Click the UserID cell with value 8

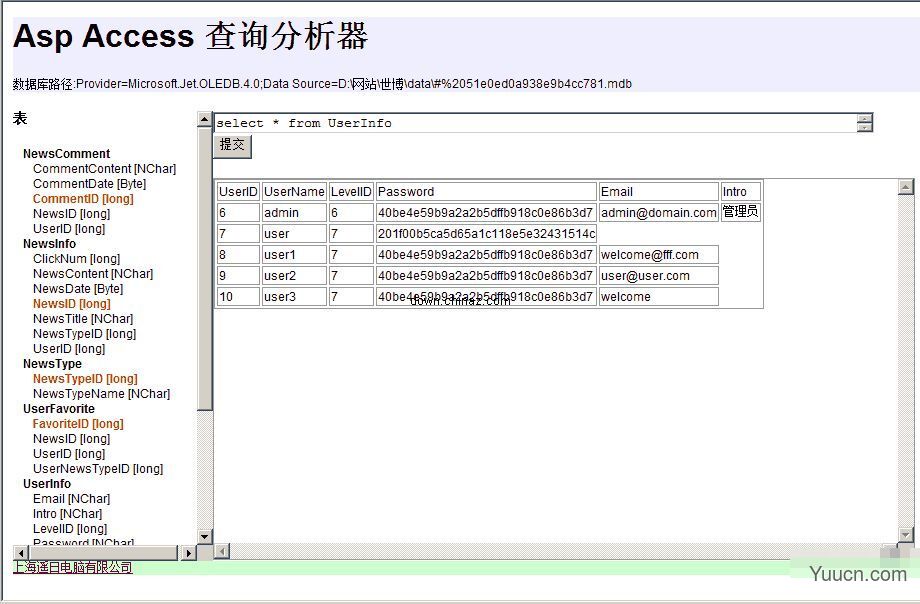(x=238, y=255)
